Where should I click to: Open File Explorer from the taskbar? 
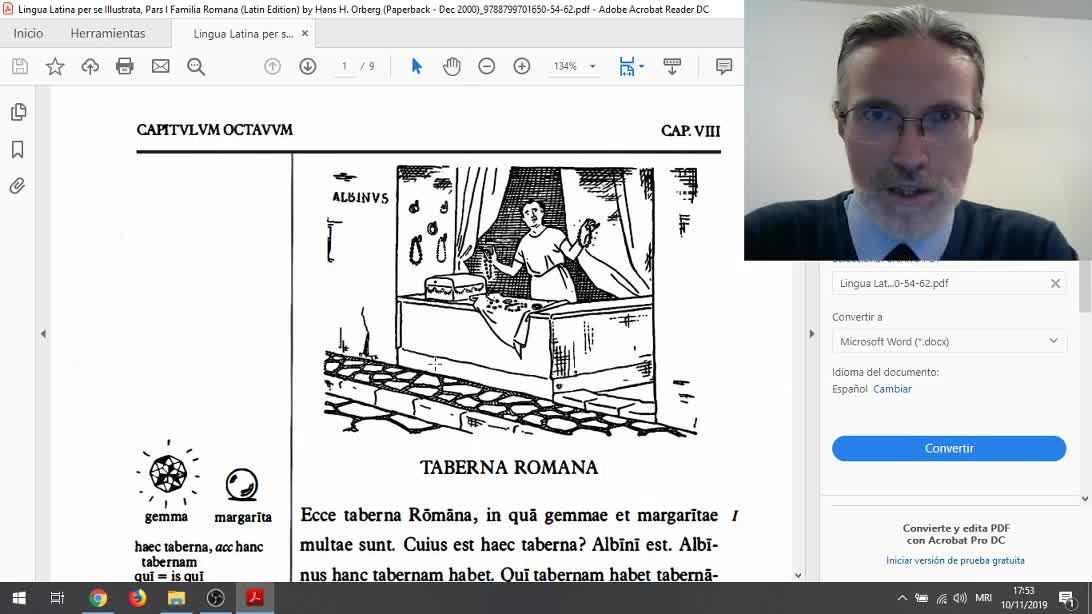pyautogui.click(x=176, y=598)
